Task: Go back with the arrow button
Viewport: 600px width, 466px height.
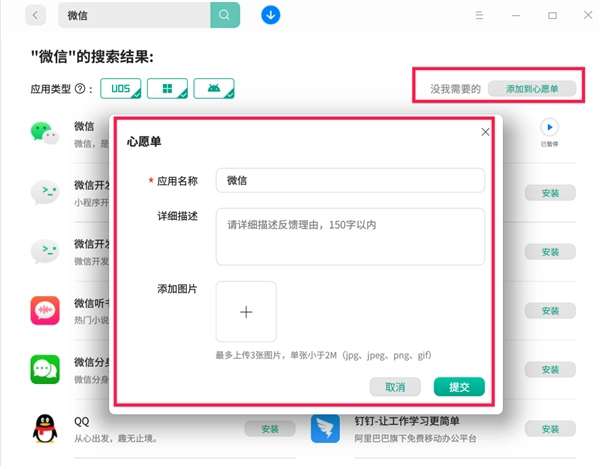Action: tap(35, 15)
